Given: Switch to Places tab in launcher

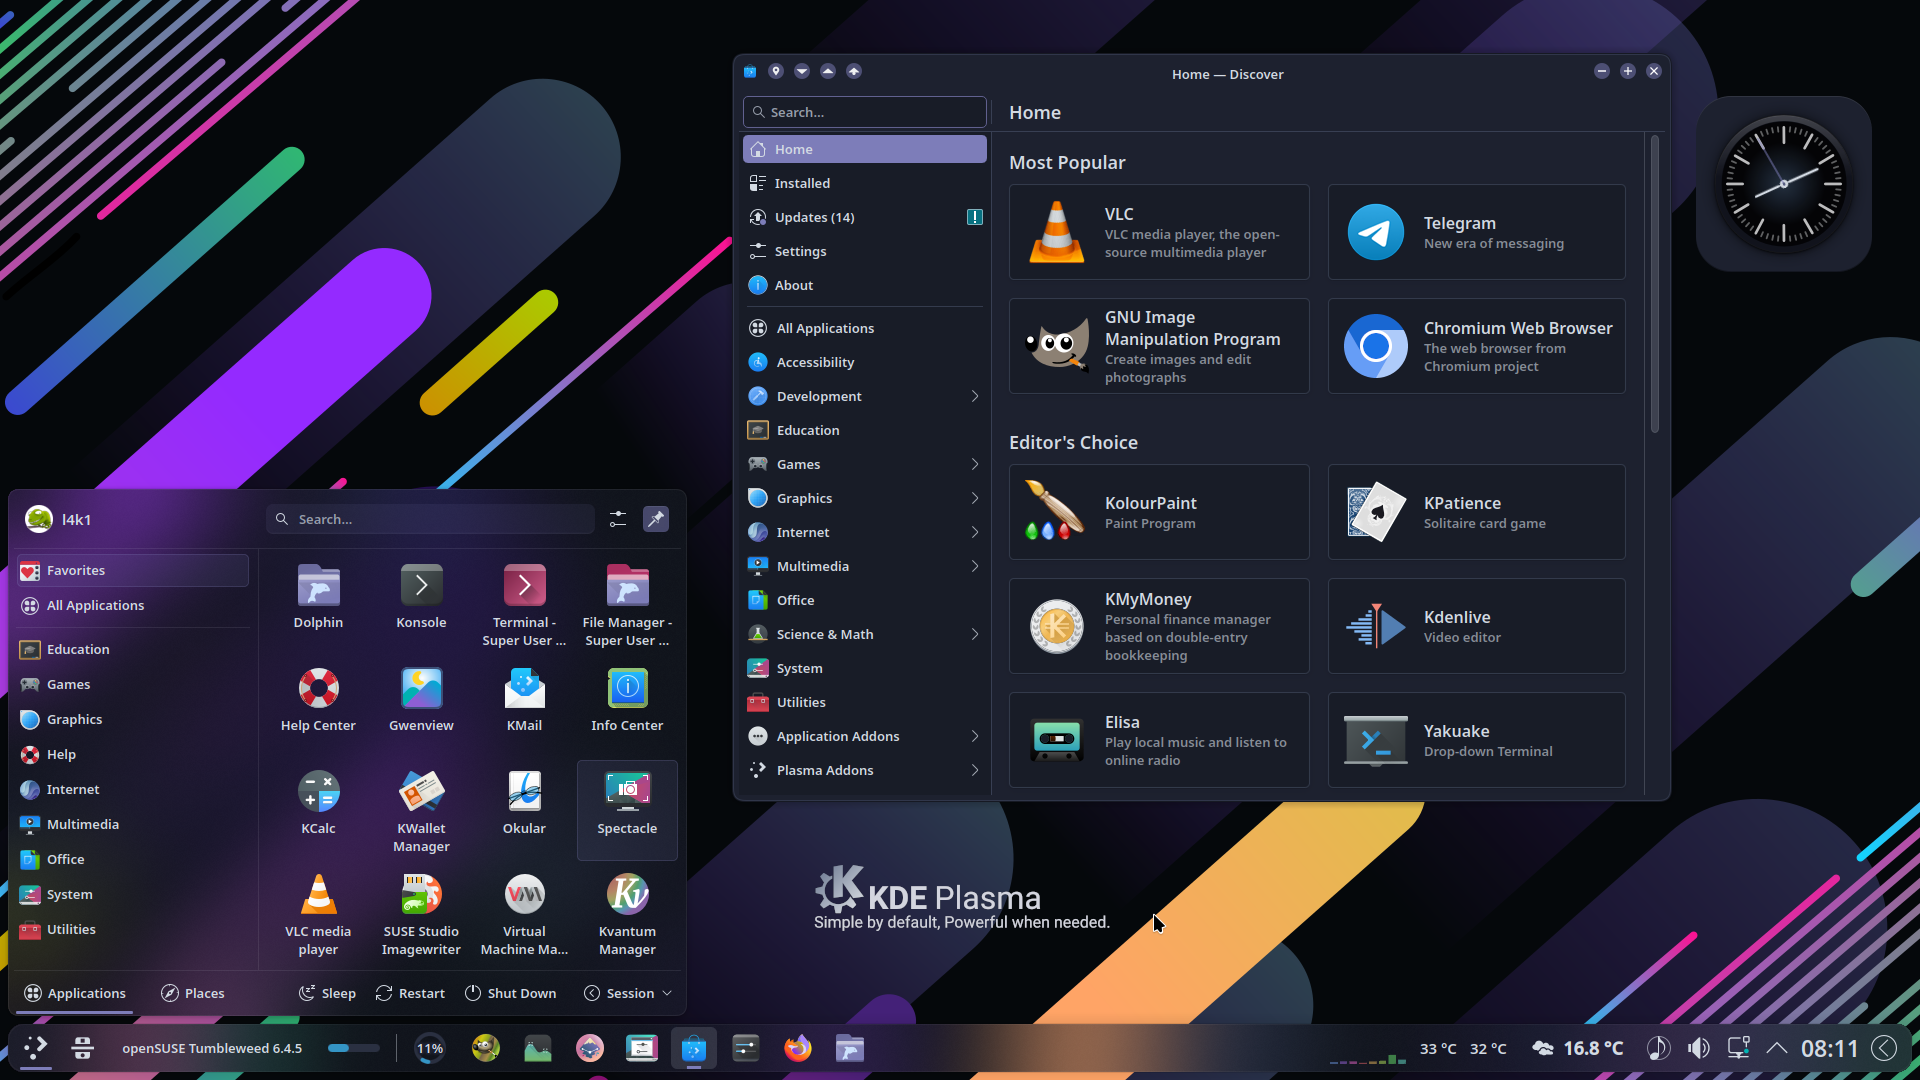Looking at the screenshot, I should [x=192, y=993].
